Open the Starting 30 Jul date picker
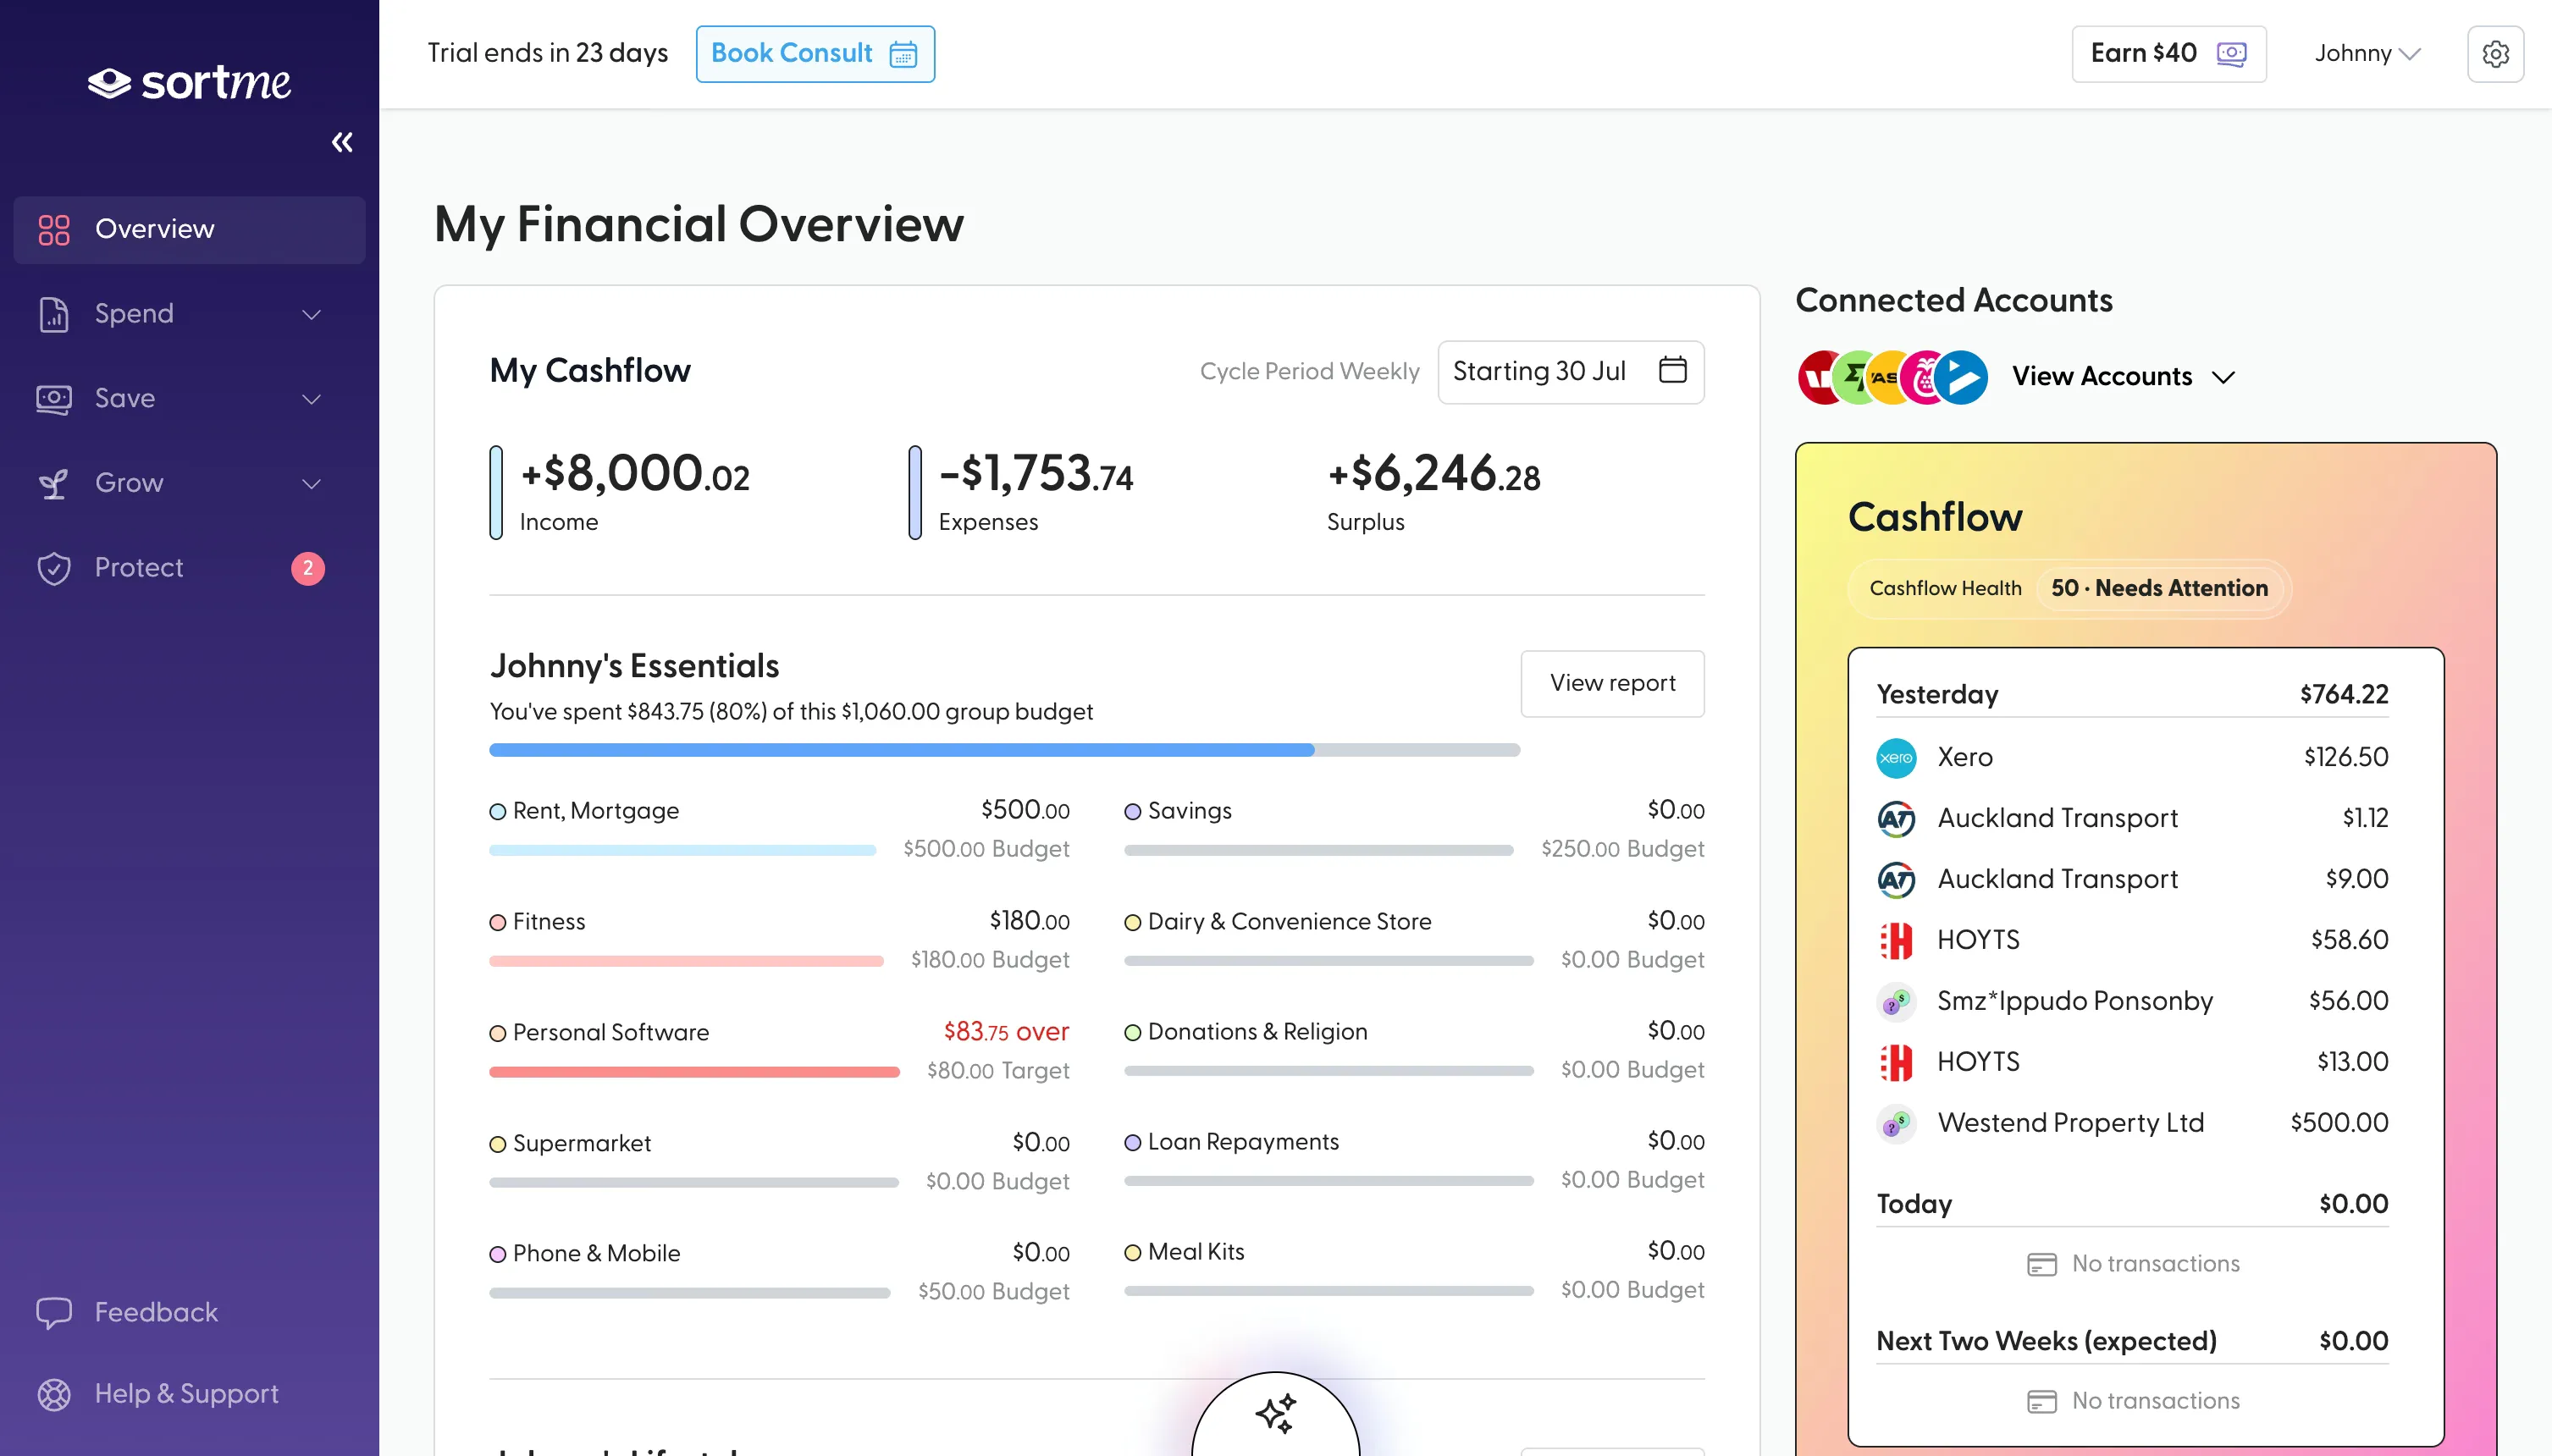Viewport: 2552px width, 1456px height. pyautogui.click(x=1570, y=371)
